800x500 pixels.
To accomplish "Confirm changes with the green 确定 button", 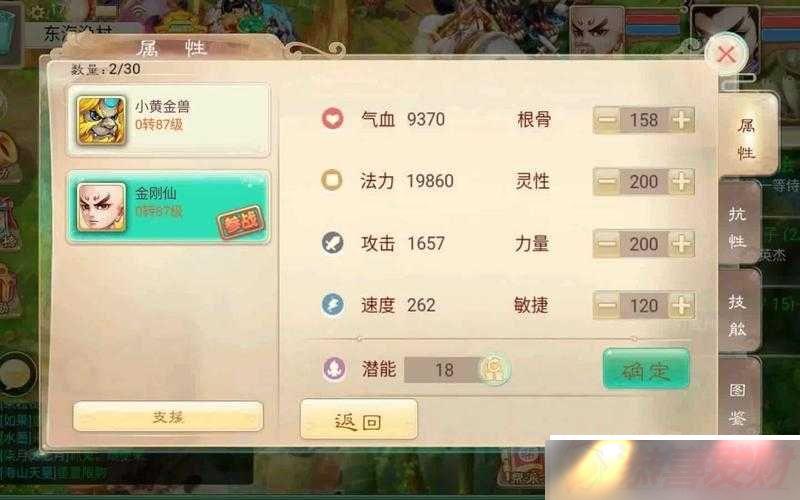I will (x=646, y=369).
